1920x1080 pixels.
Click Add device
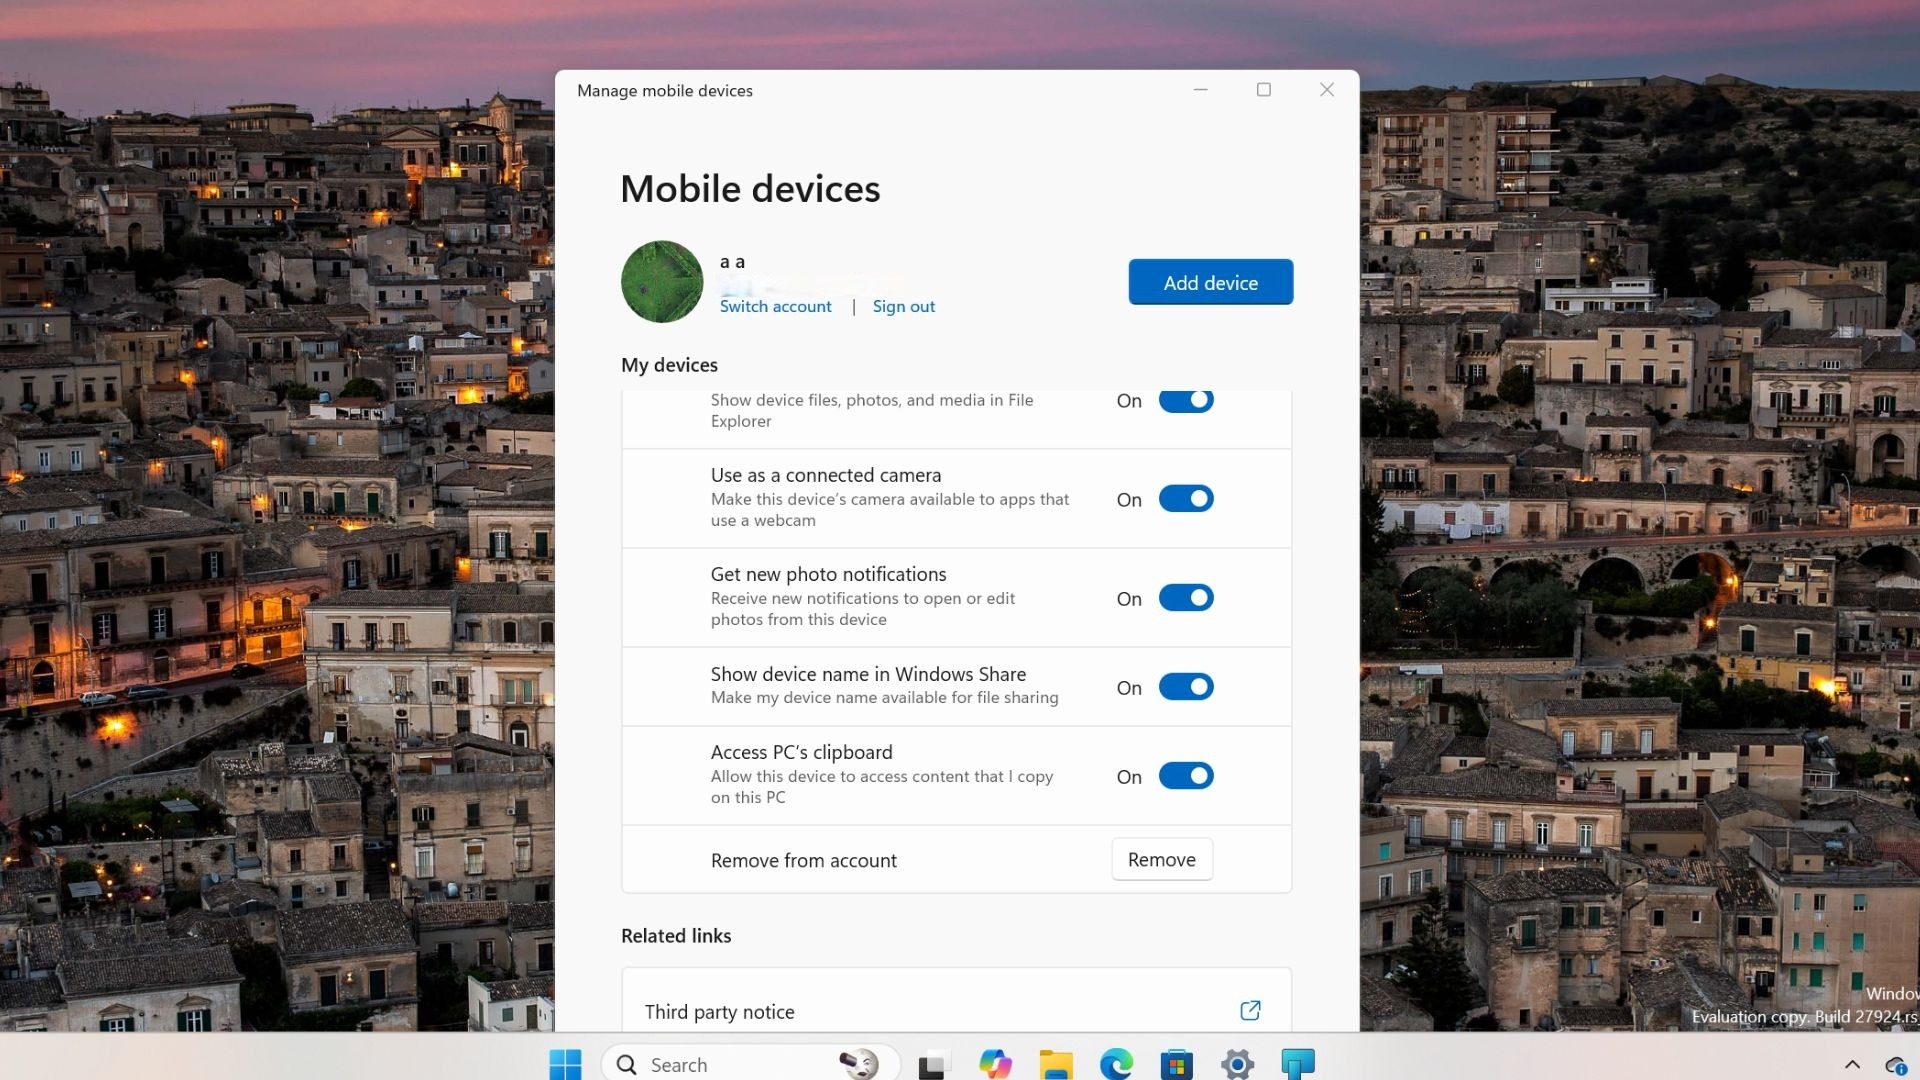click(x=1210, y=282)
